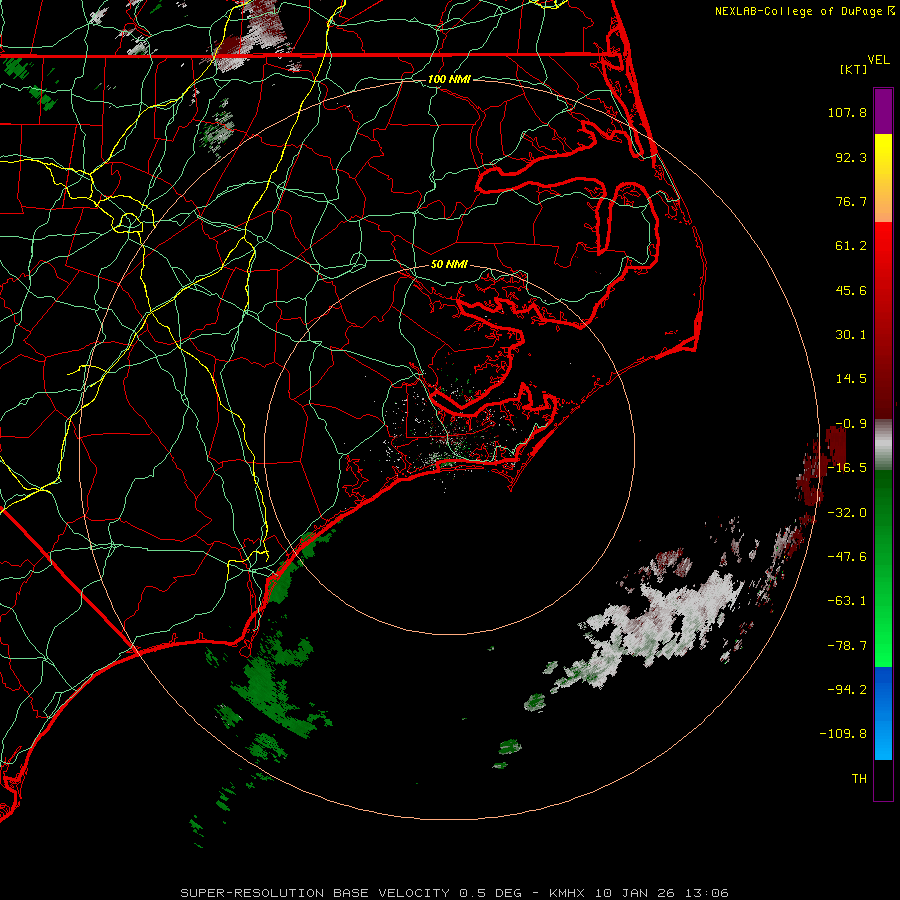Click the 50 NMI range ring label
This screenshot has height=900, width=900.
tap(449, 265)
